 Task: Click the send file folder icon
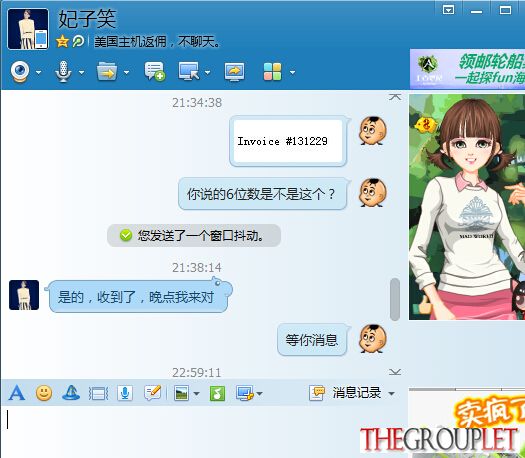107,71
